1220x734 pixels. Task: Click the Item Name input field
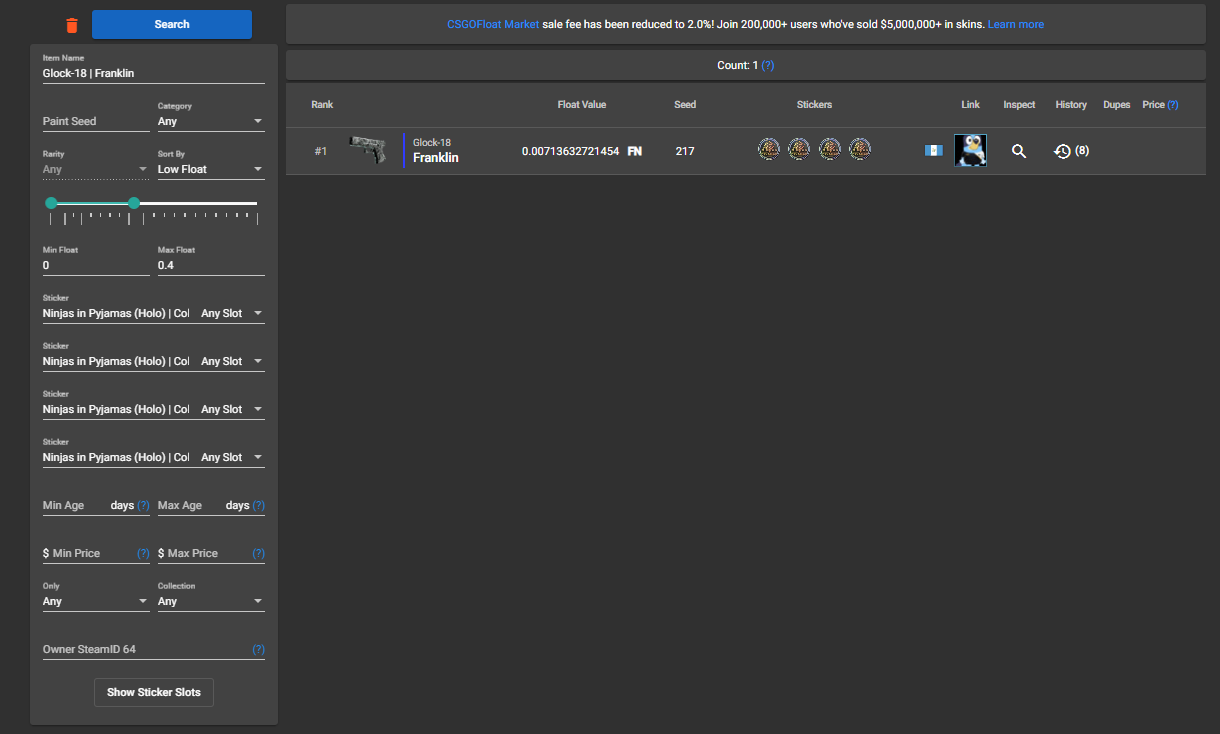(x=154, y=73)
